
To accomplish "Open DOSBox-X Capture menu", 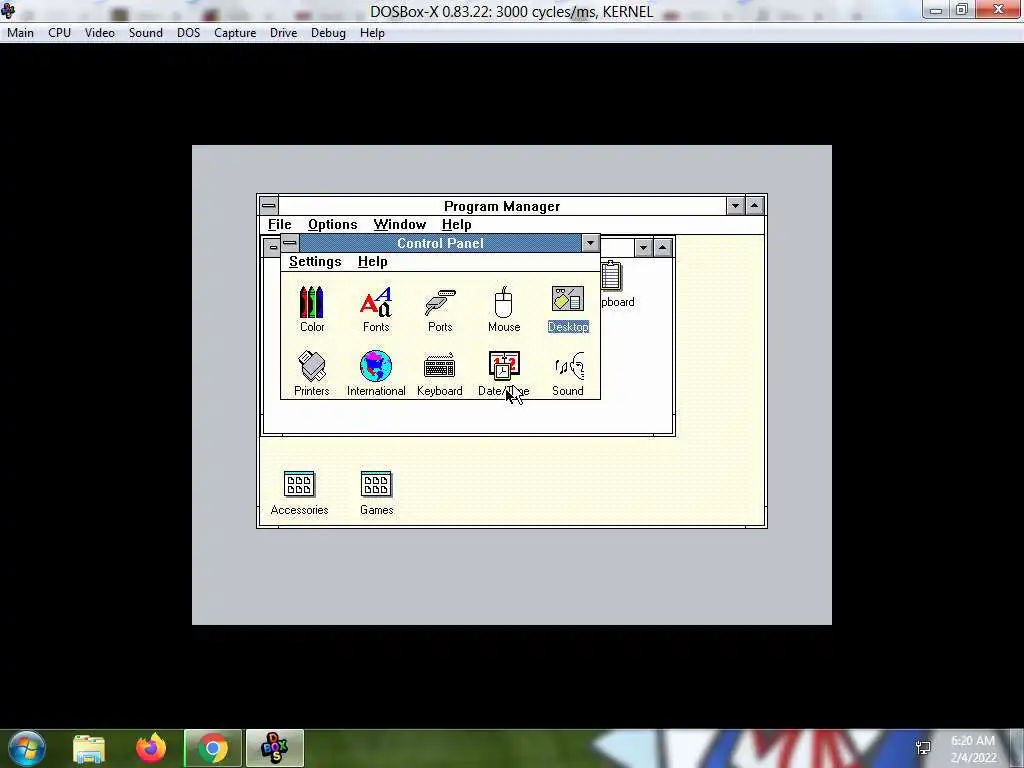I will [235, 33].
